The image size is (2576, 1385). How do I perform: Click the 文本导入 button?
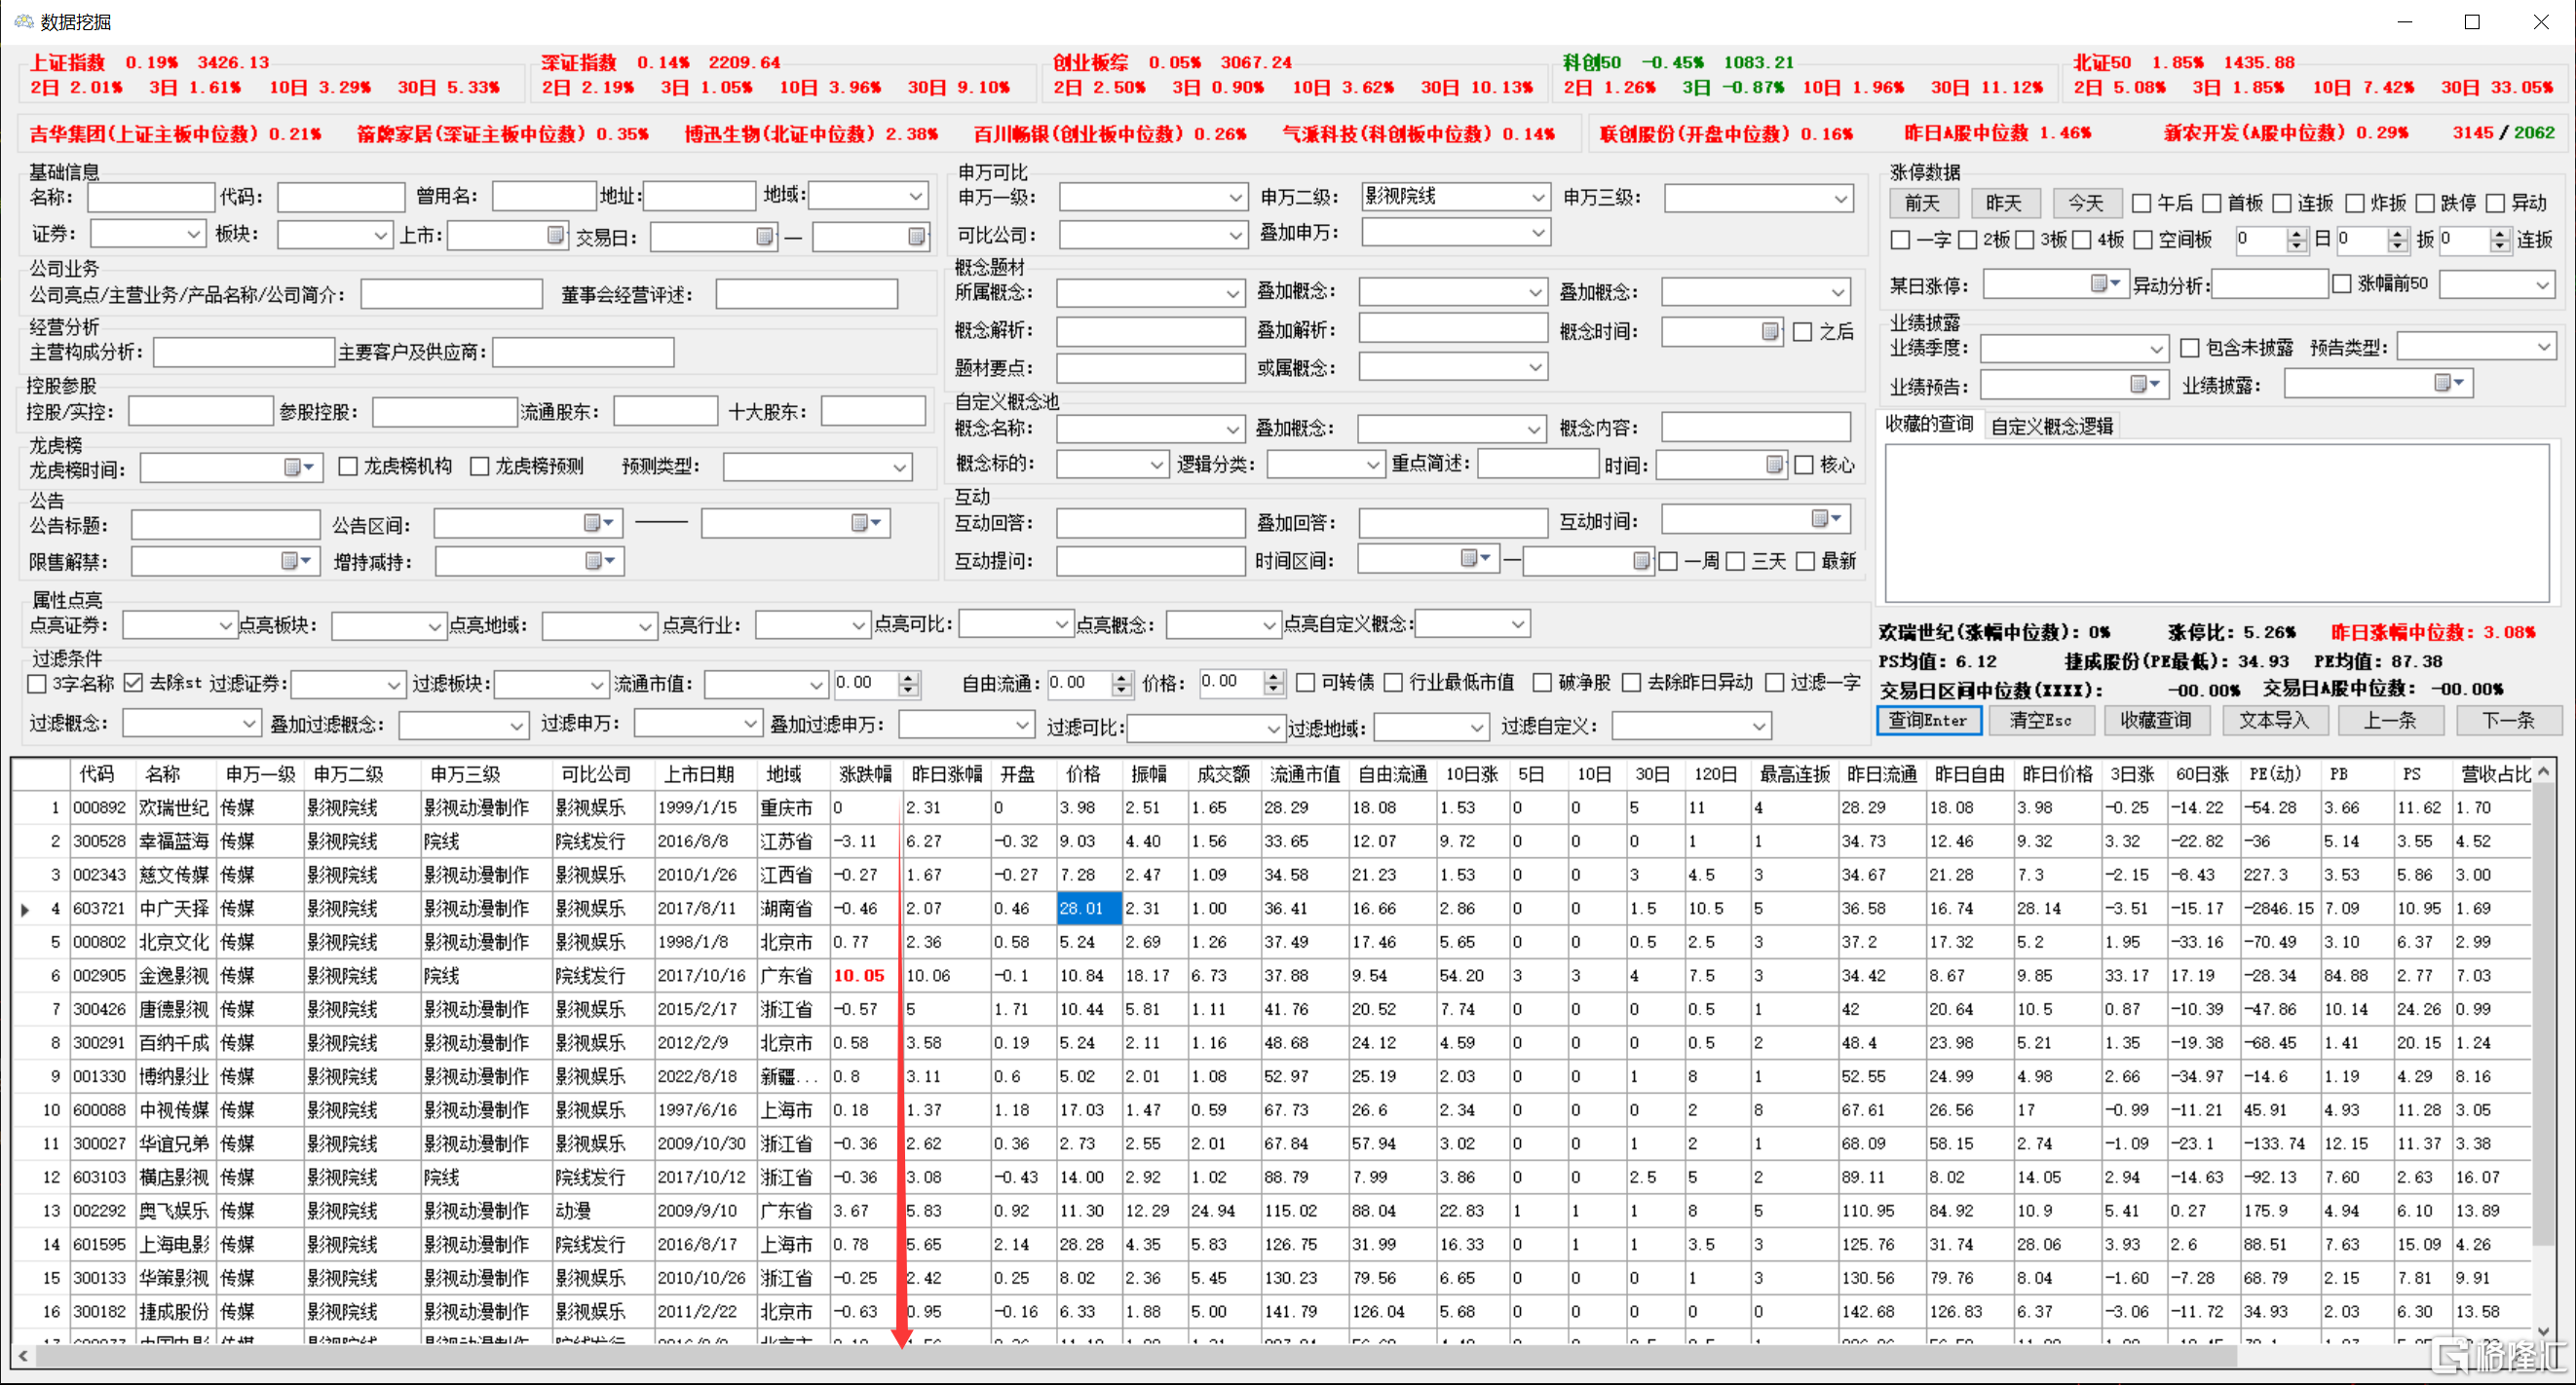click(x=2273, y=720)
